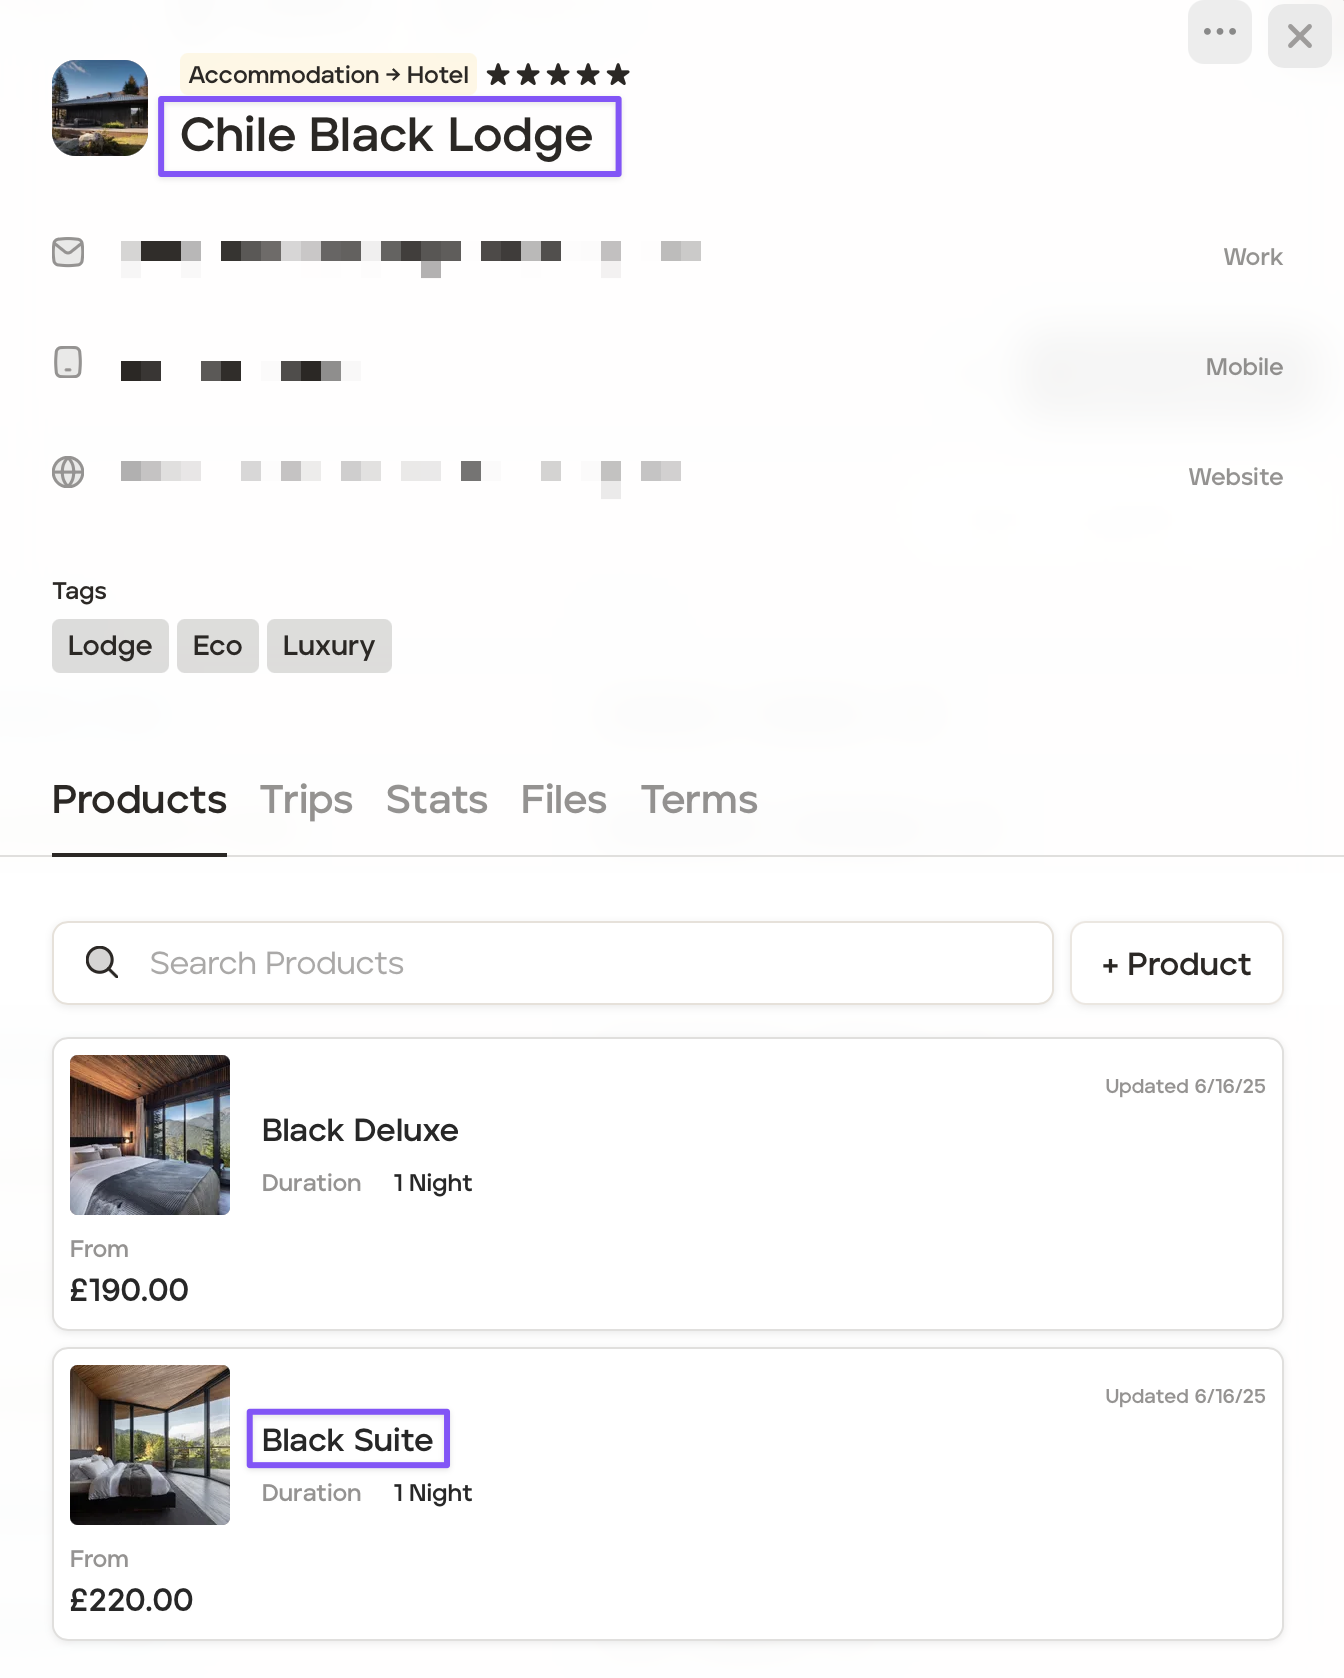Add a new product with + Product
This screenshot has height=1678, width=1344.
pyautogui.click(x=1176, y=963)
